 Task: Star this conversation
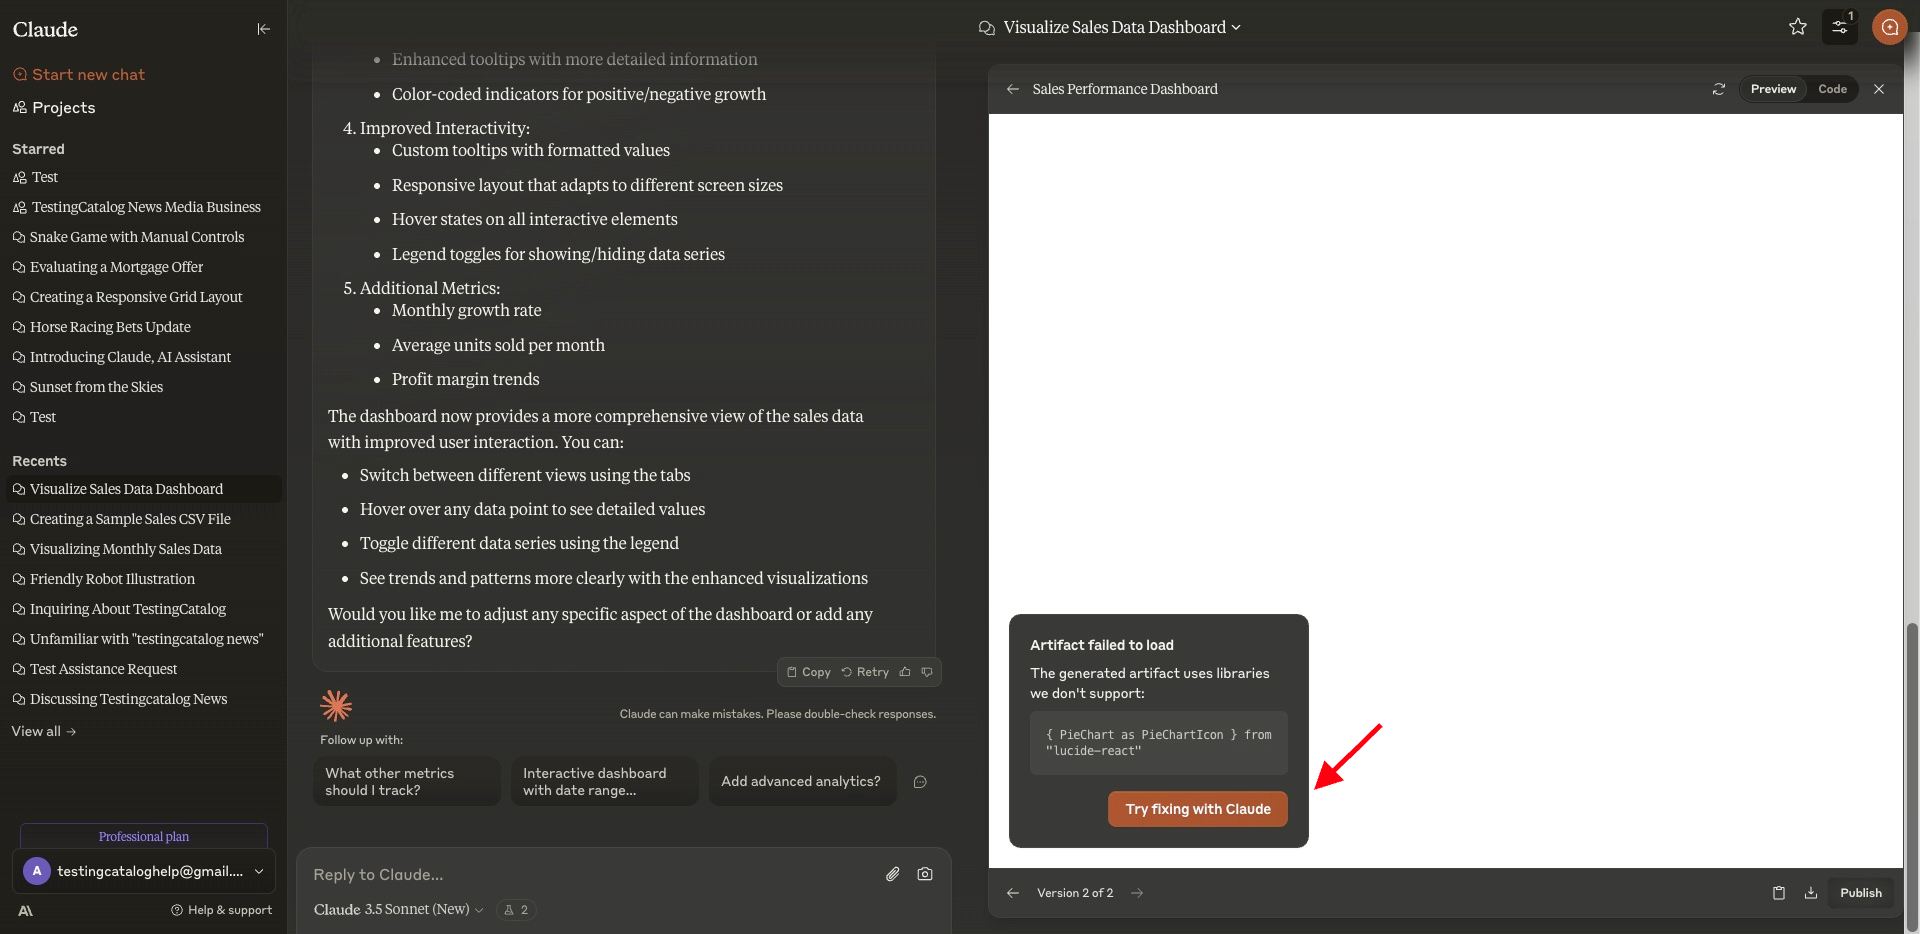1798,27
